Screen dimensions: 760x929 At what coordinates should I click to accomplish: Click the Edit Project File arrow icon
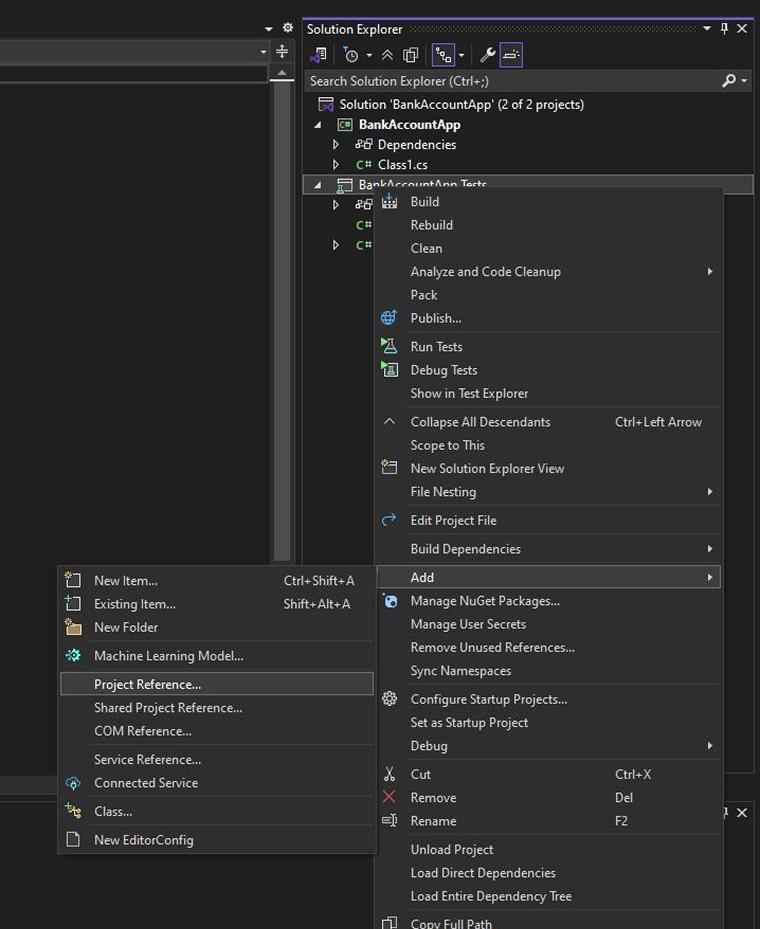pyautogui.click(x=389, y=520)
